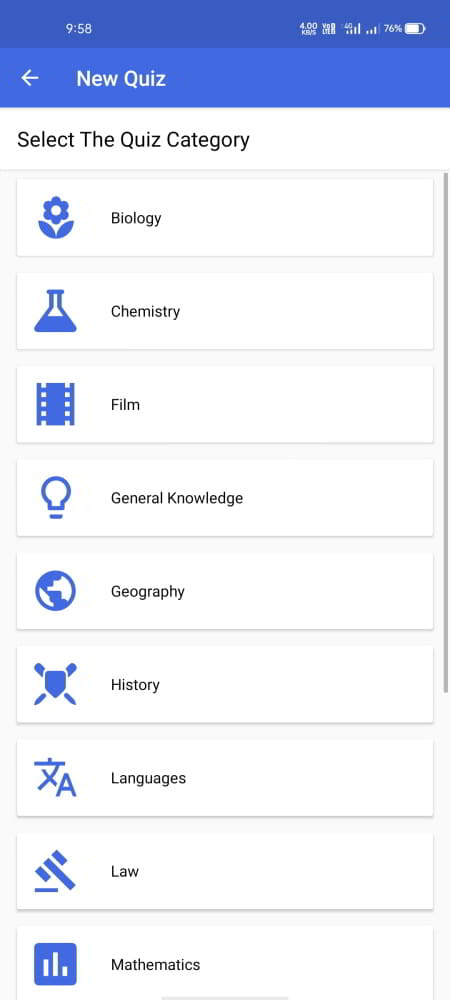Select the Law category label
450x1000 pixels.
click(x=125, y=871)
